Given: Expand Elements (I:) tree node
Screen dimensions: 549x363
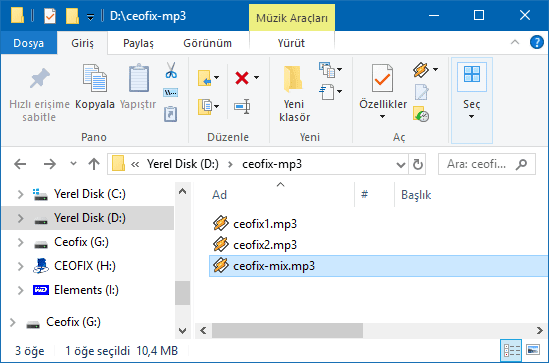Looking at the screenshot, I should coord(21,290).
